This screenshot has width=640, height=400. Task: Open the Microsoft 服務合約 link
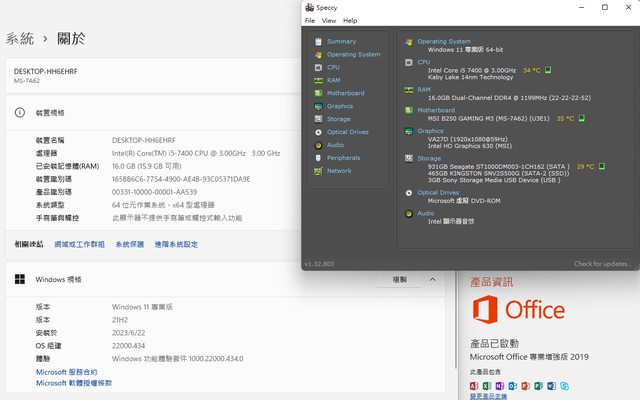(x=66, y=372)
